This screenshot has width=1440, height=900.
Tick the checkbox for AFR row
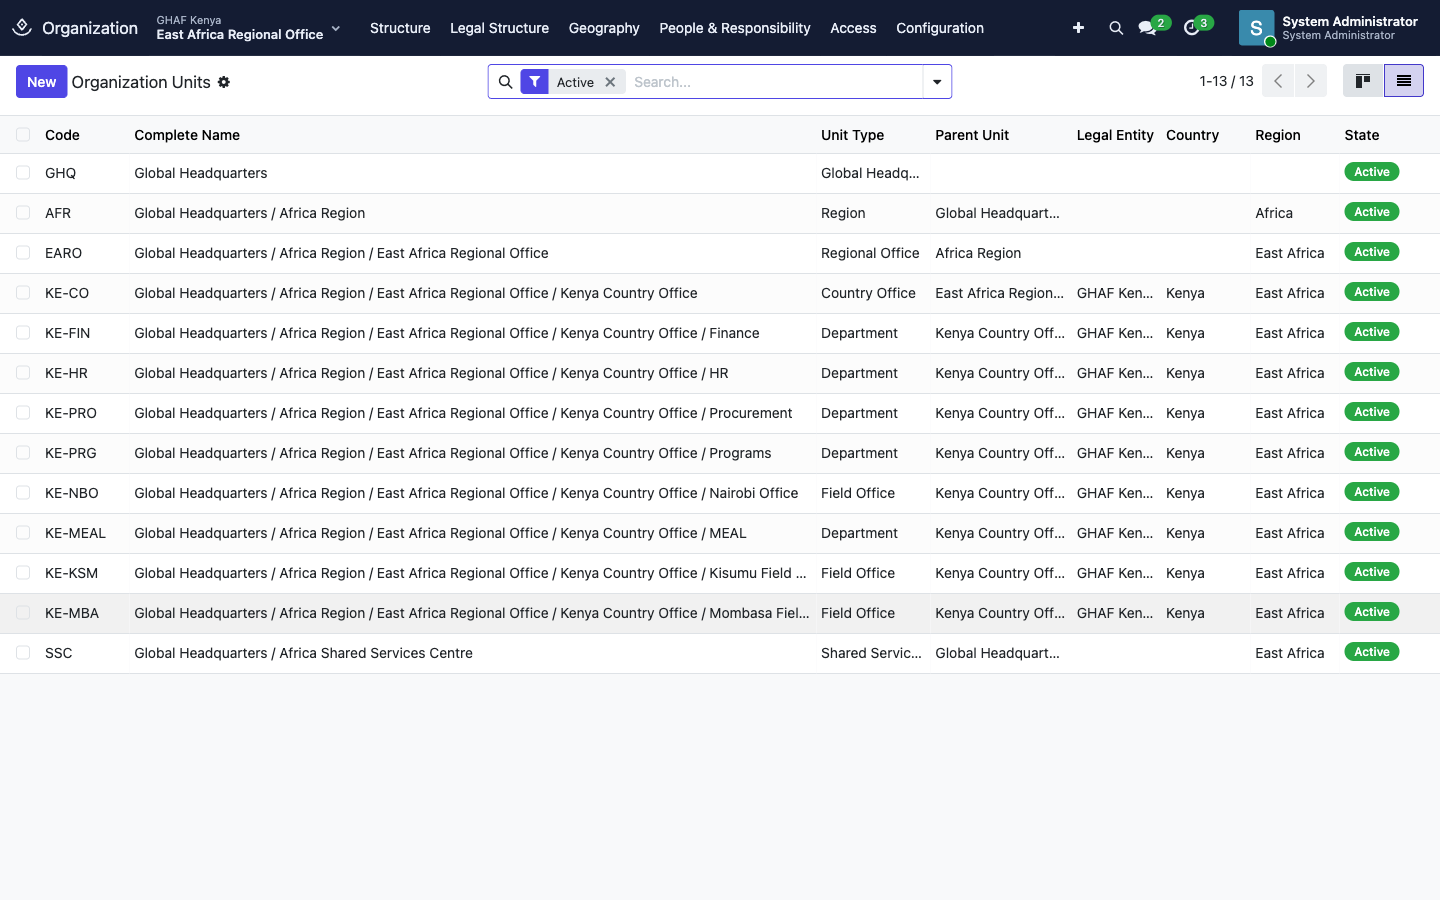(23, 212)
